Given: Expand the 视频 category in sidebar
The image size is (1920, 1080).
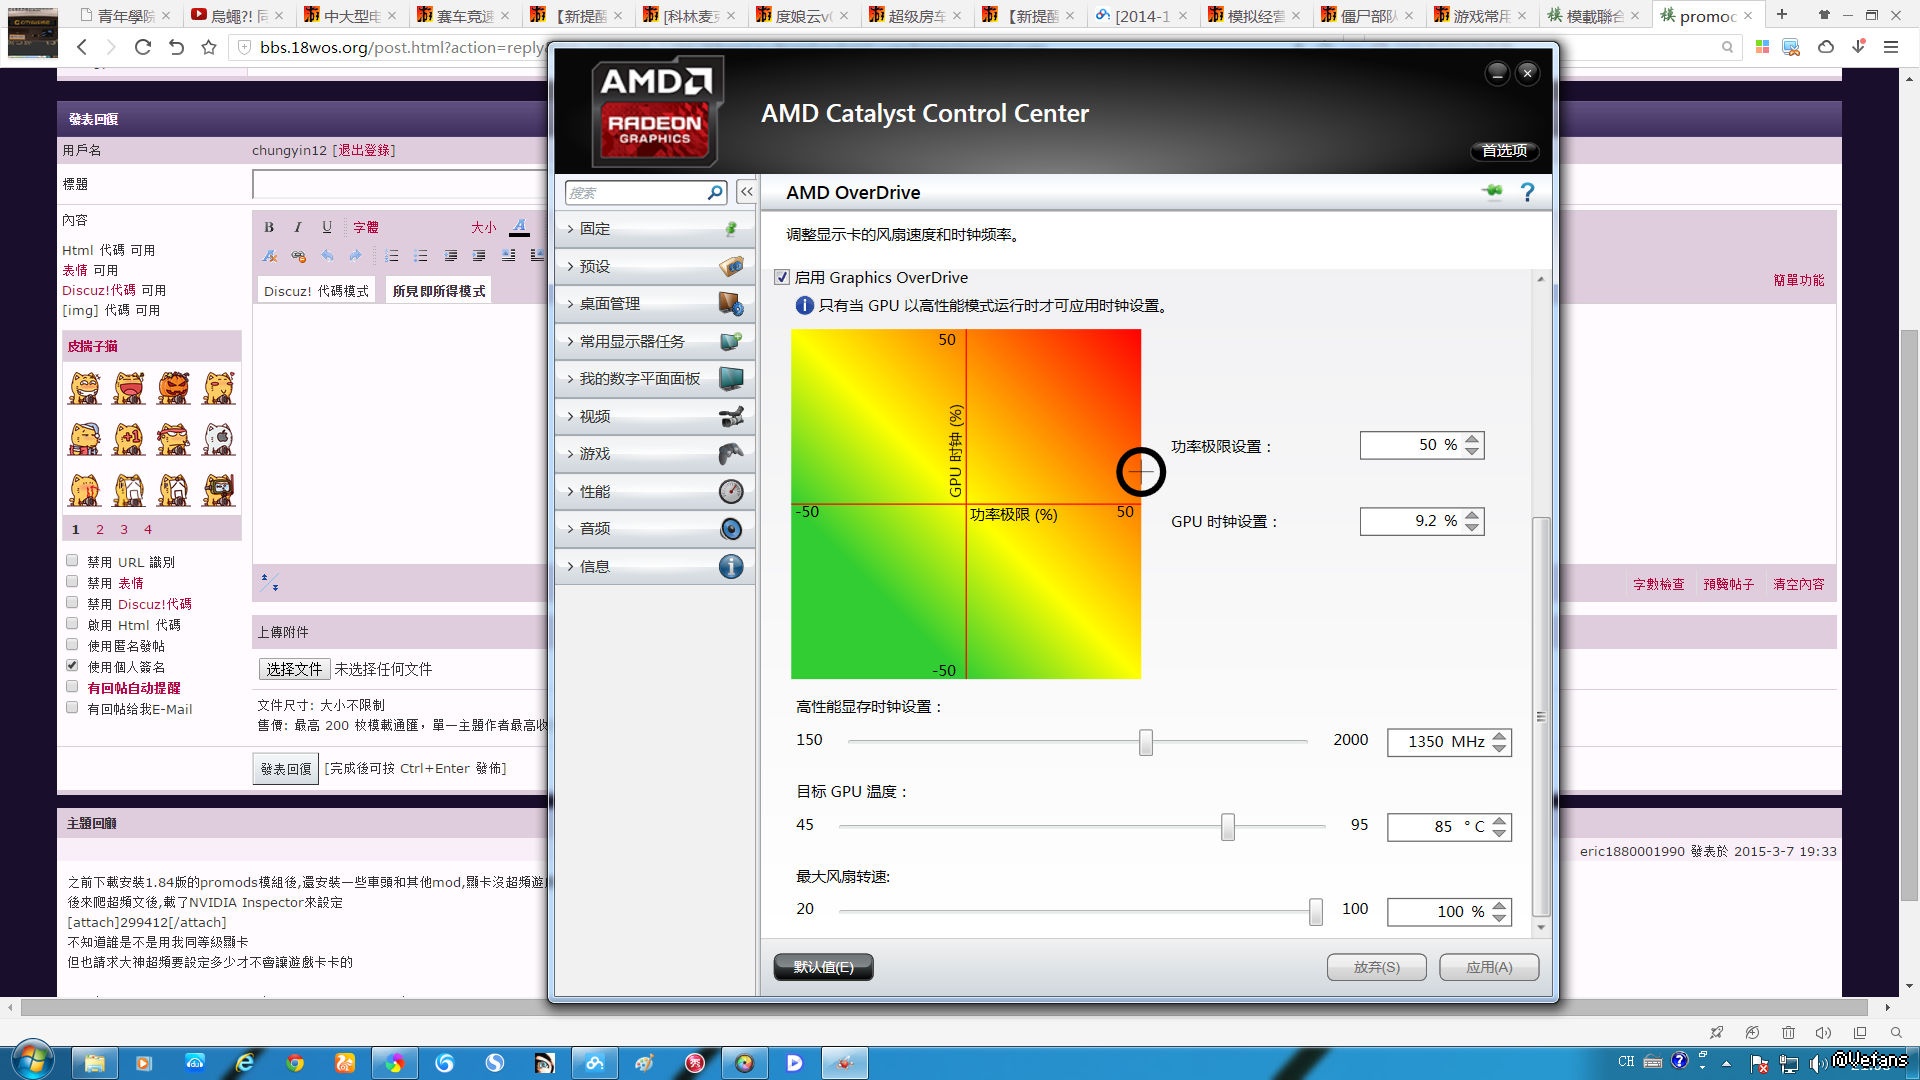Looking at the screenshot, I should pyautogui.click(x=595, y=417).
